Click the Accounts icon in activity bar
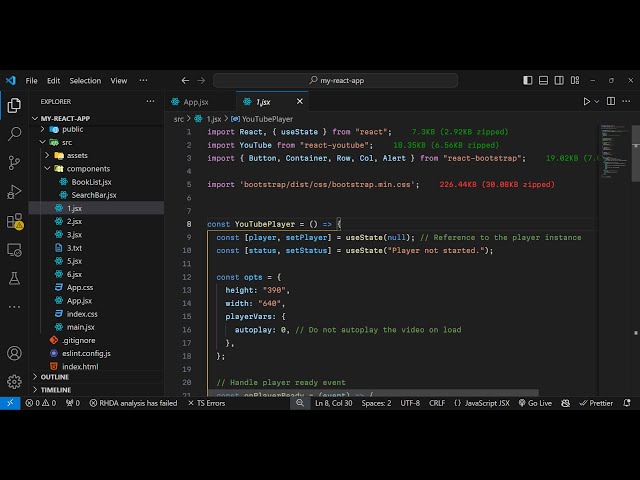Screen dimensions: 640x480 pyautogui.click(x=14, y=353)
